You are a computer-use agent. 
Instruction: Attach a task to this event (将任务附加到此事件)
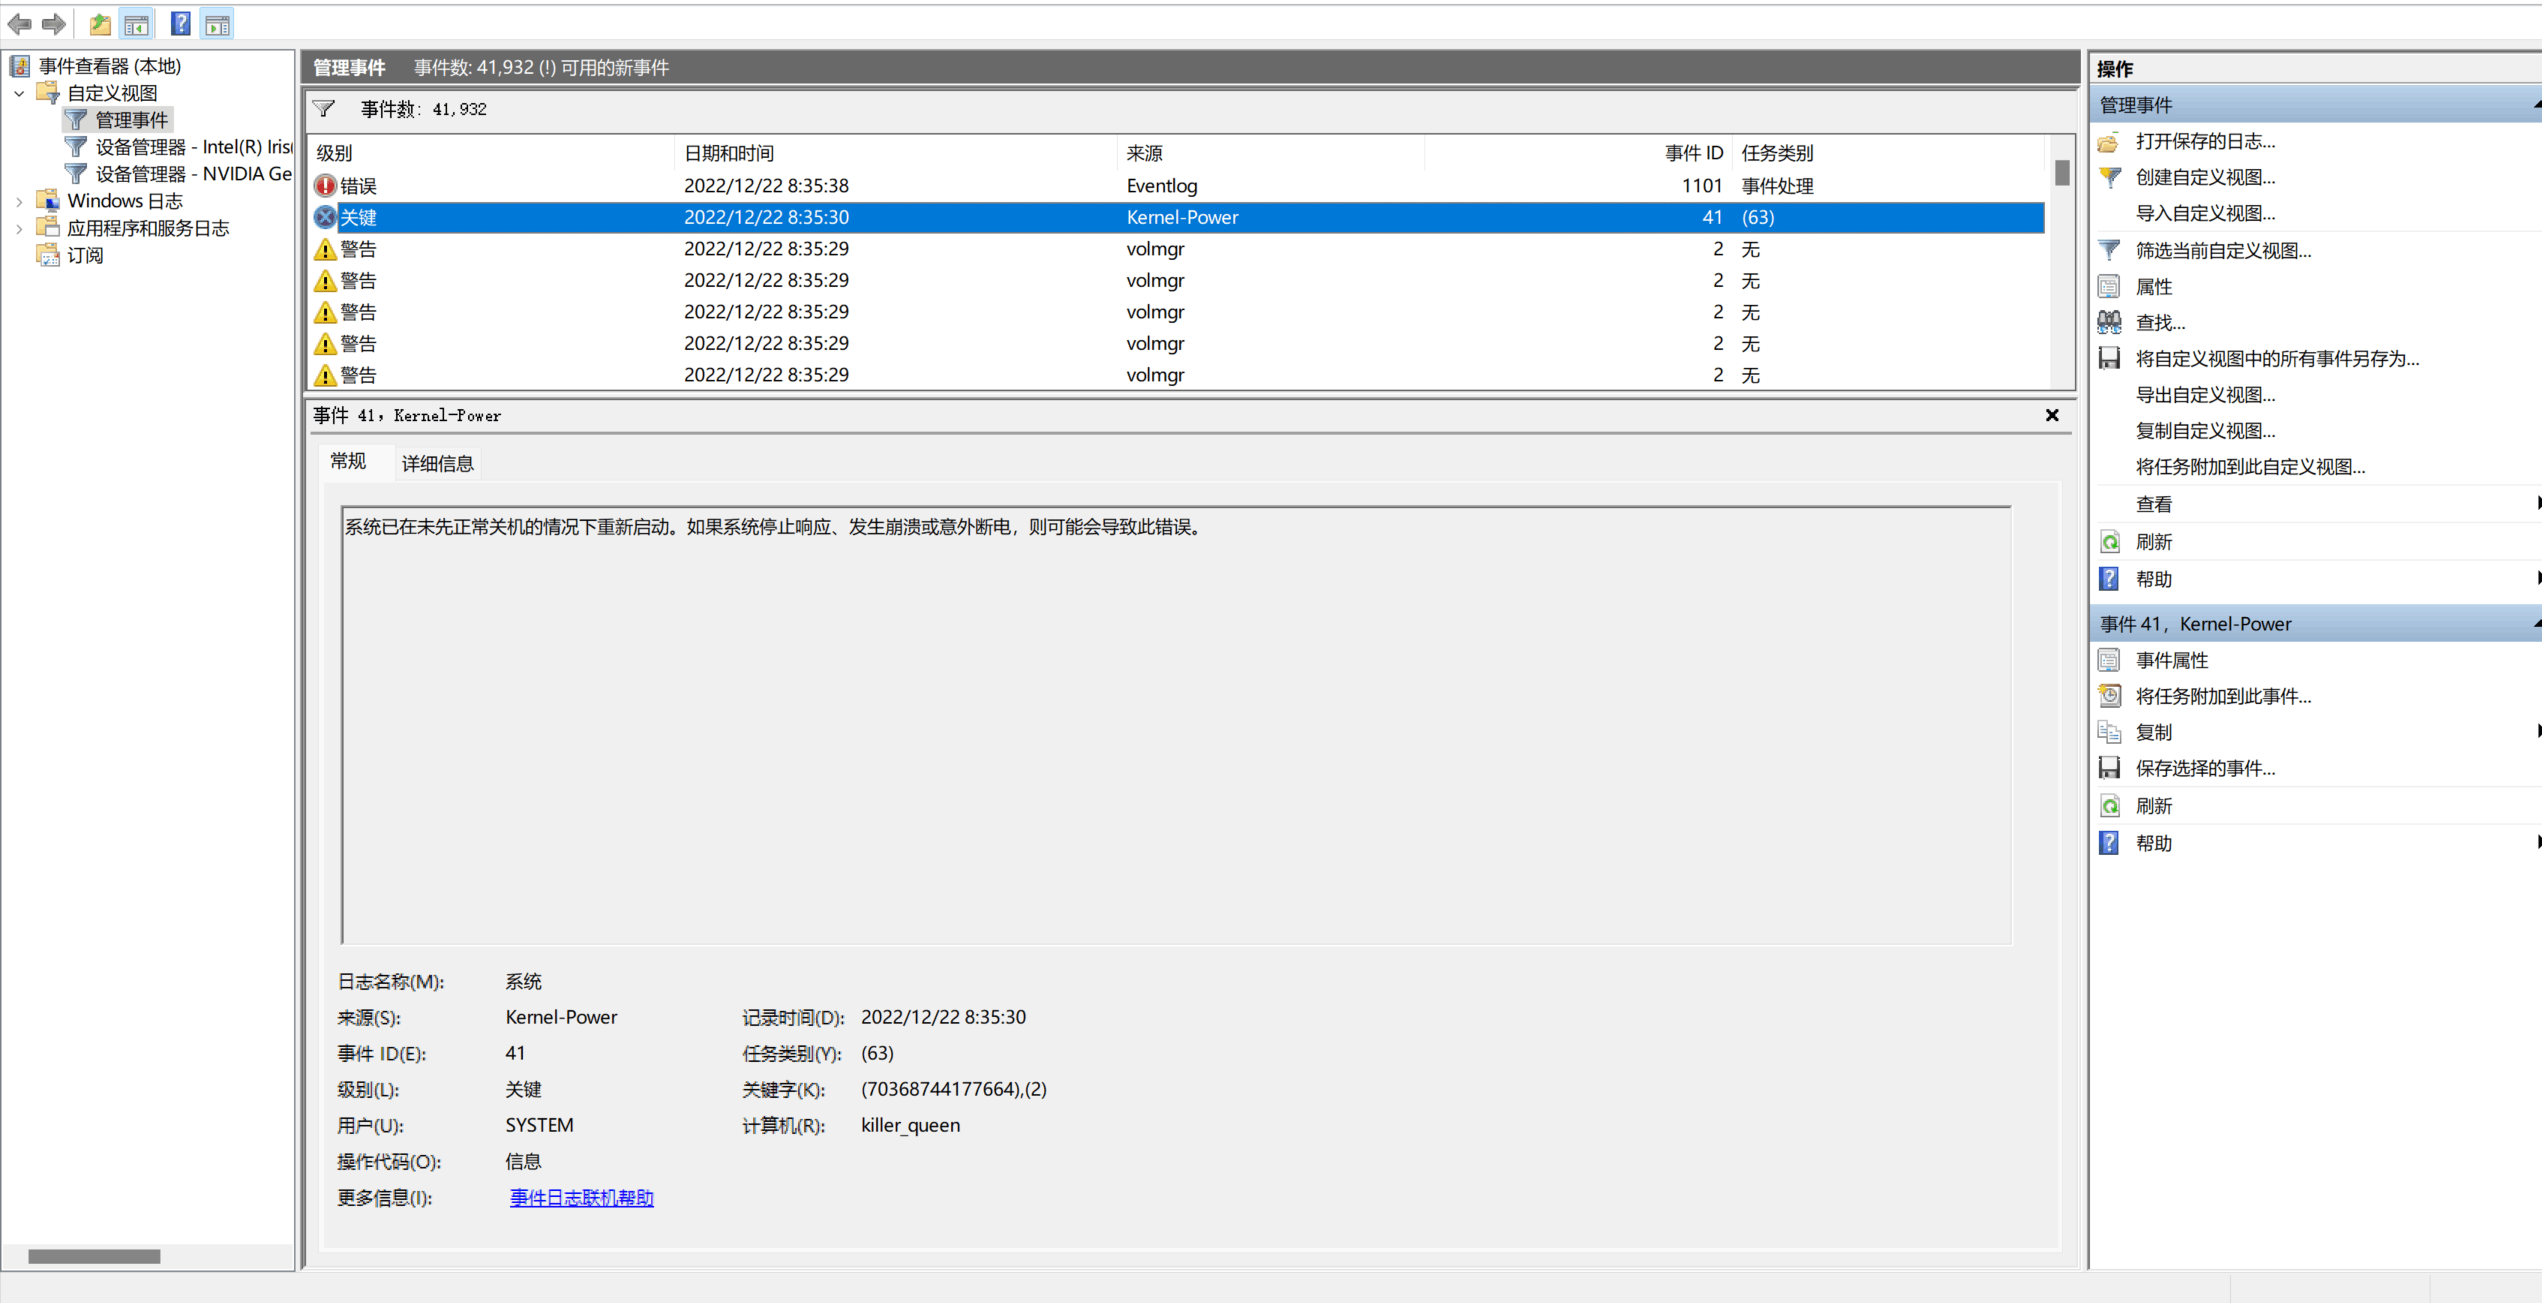(x=2223, y=695)
